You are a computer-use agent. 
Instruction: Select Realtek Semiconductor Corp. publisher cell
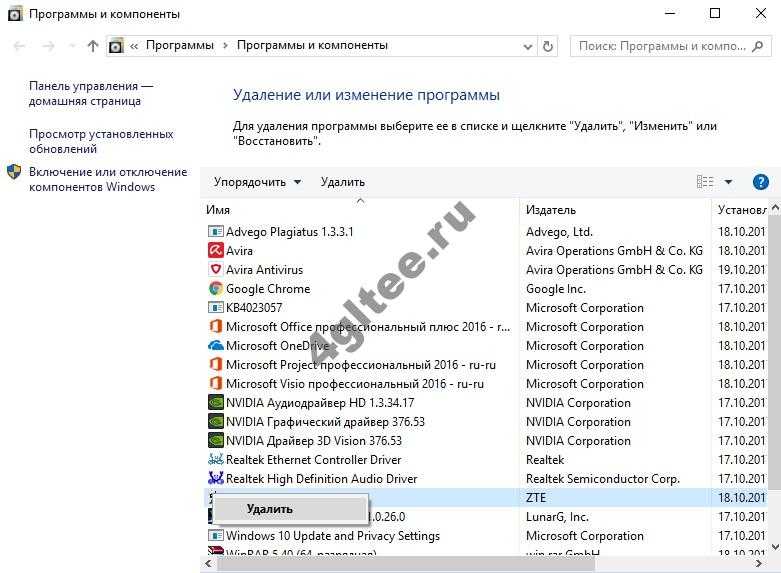pyautogui.click(x=603, y=479)
